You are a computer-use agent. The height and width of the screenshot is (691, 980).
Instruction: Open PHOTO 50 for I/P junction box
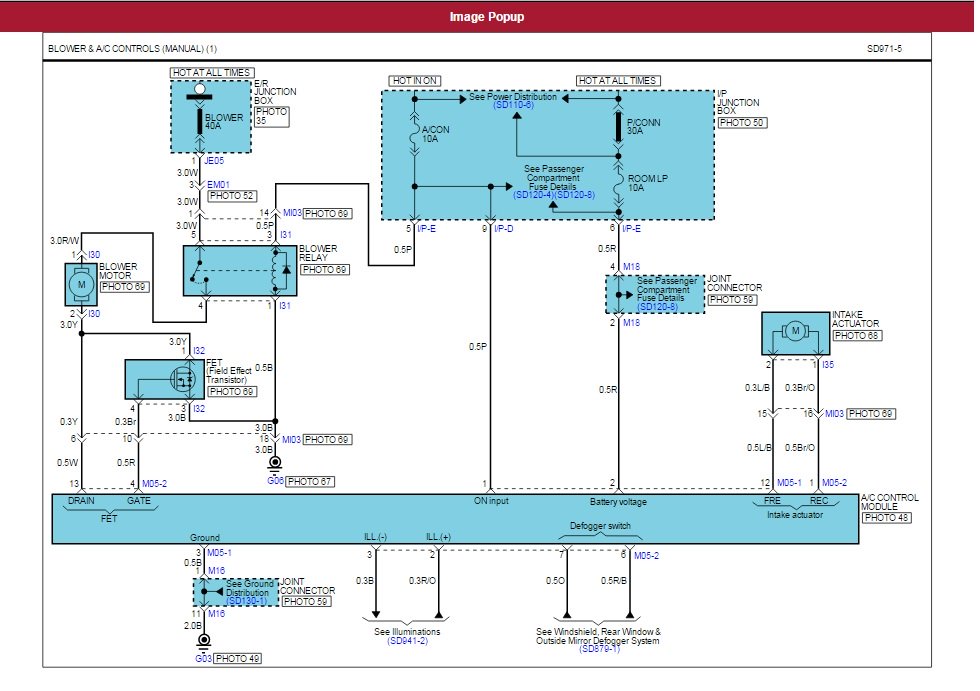742,122
